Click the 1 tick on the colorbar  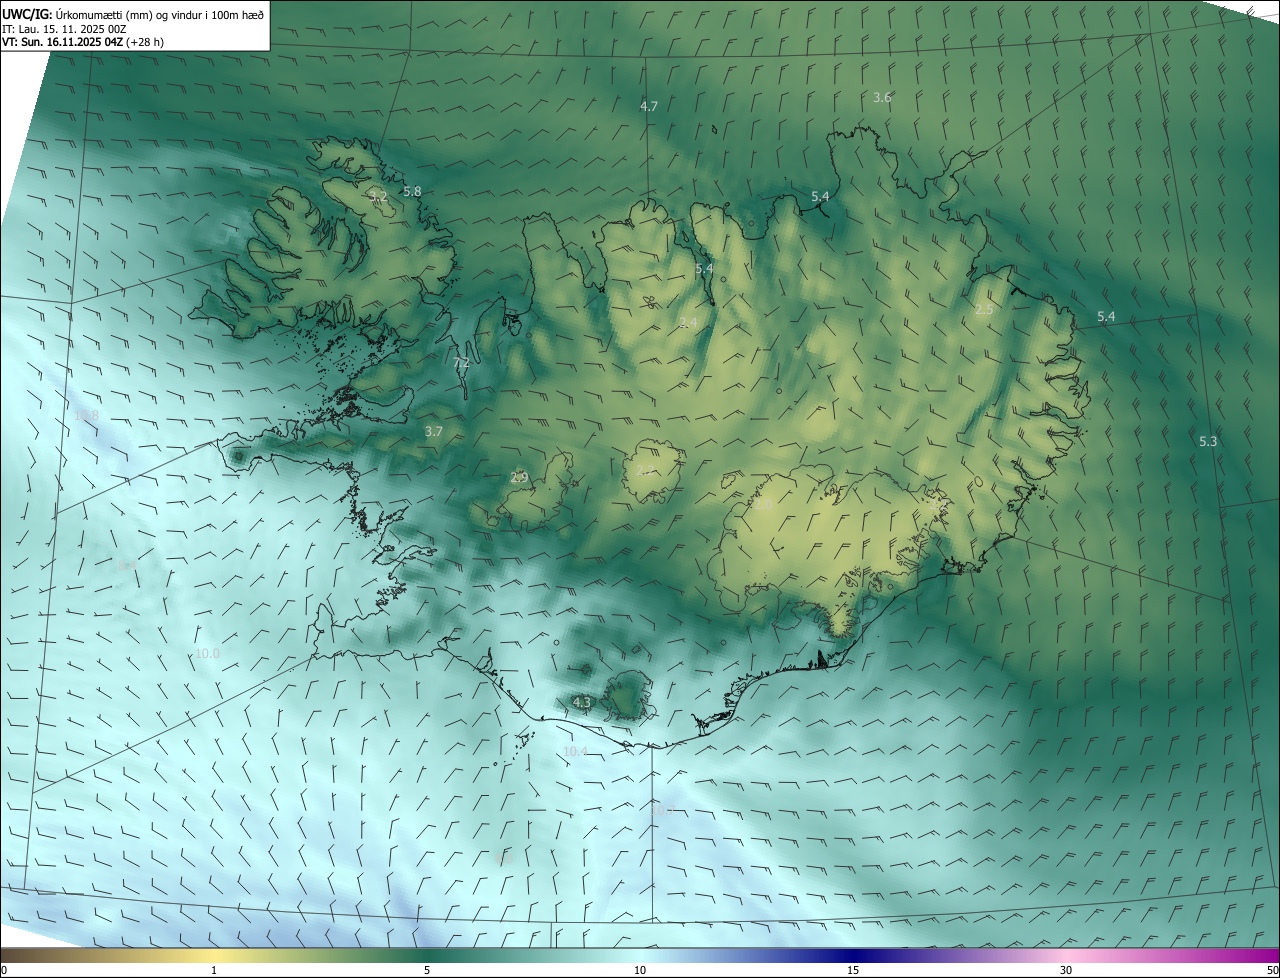pos(214,970)
